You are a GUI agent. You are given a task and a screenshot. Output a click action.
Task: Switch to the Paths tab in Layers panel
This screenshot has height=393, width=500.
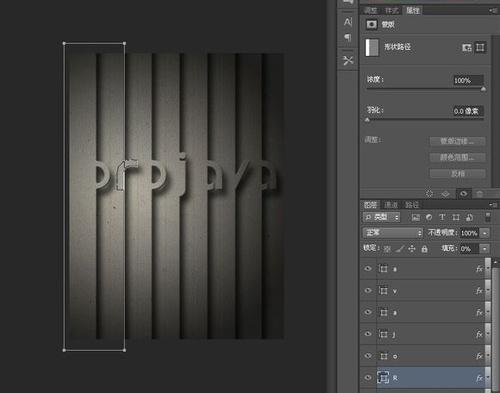[412, 205]
